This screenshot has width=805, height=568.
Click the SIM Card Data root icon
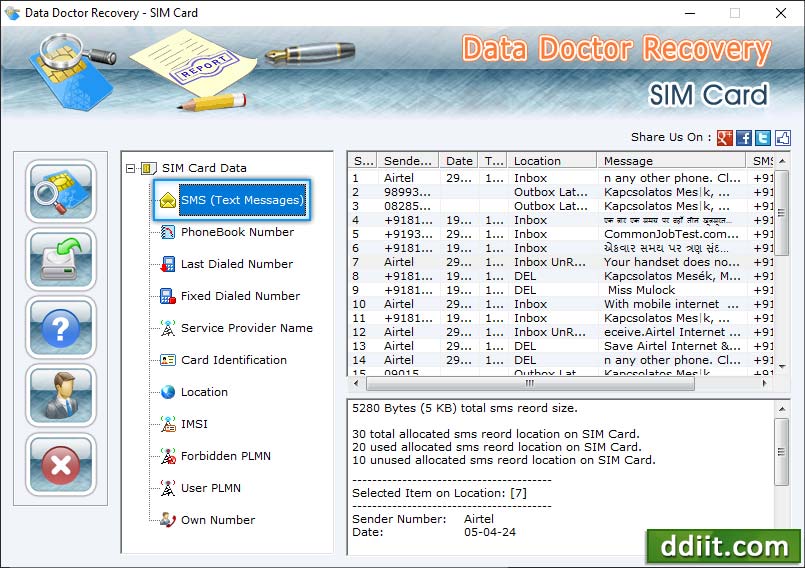149,168
